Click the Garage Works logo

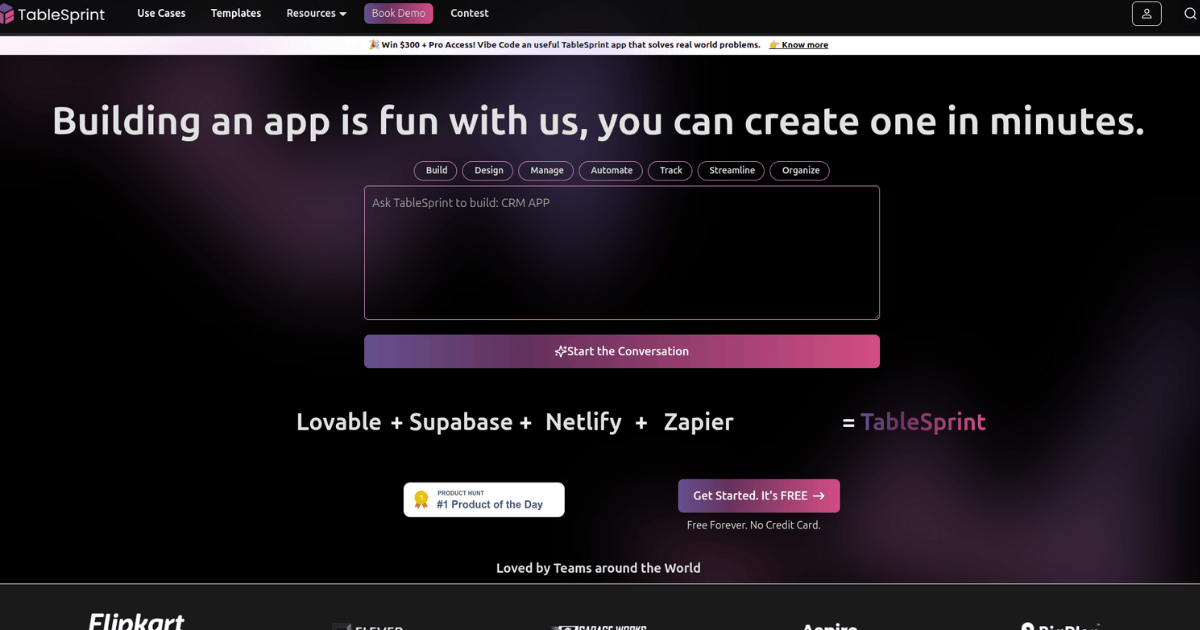(600, 627)
